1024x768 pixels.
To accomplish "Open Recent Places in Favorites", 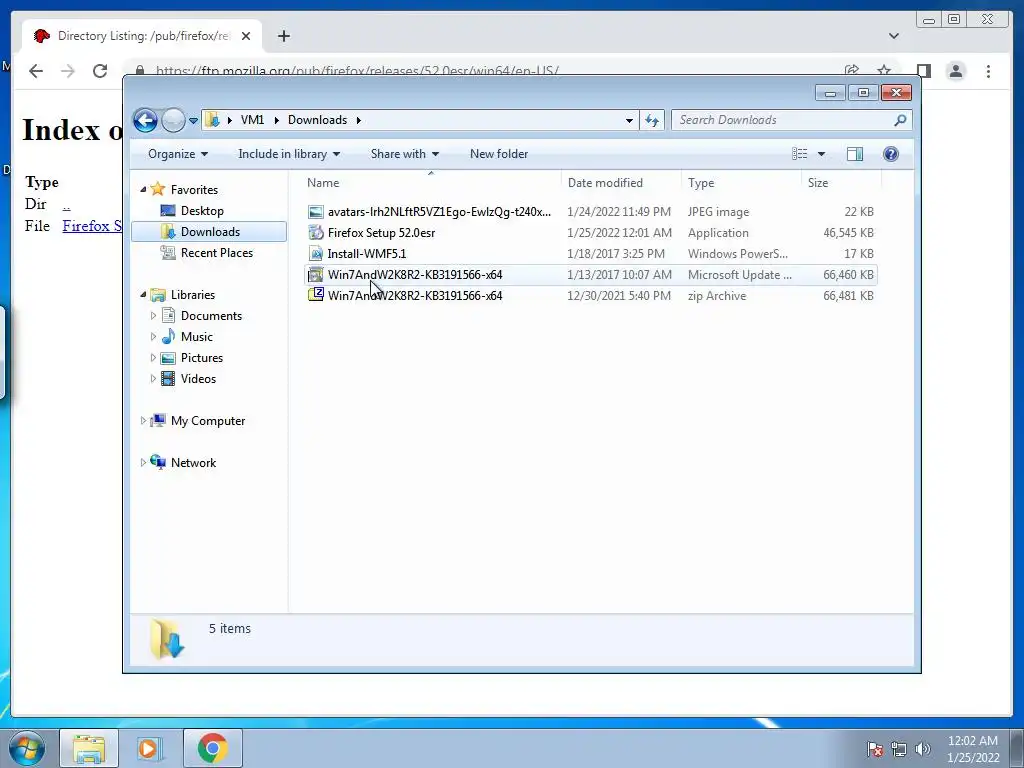I will tap(216, 253).
